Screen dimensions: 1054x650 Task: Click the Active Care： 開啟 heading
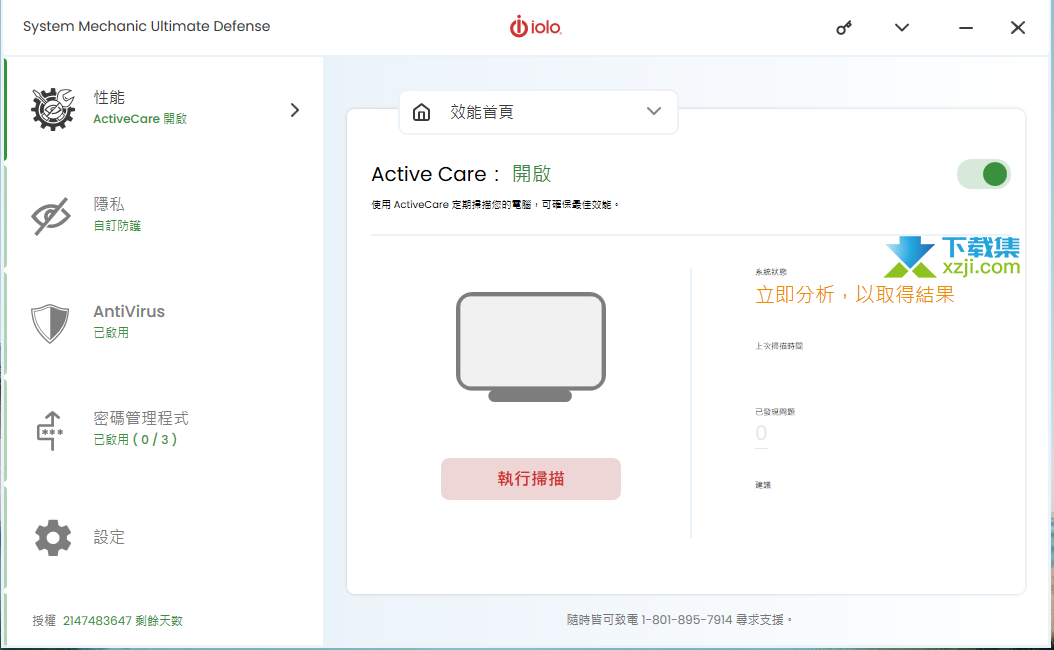[461, 174]
